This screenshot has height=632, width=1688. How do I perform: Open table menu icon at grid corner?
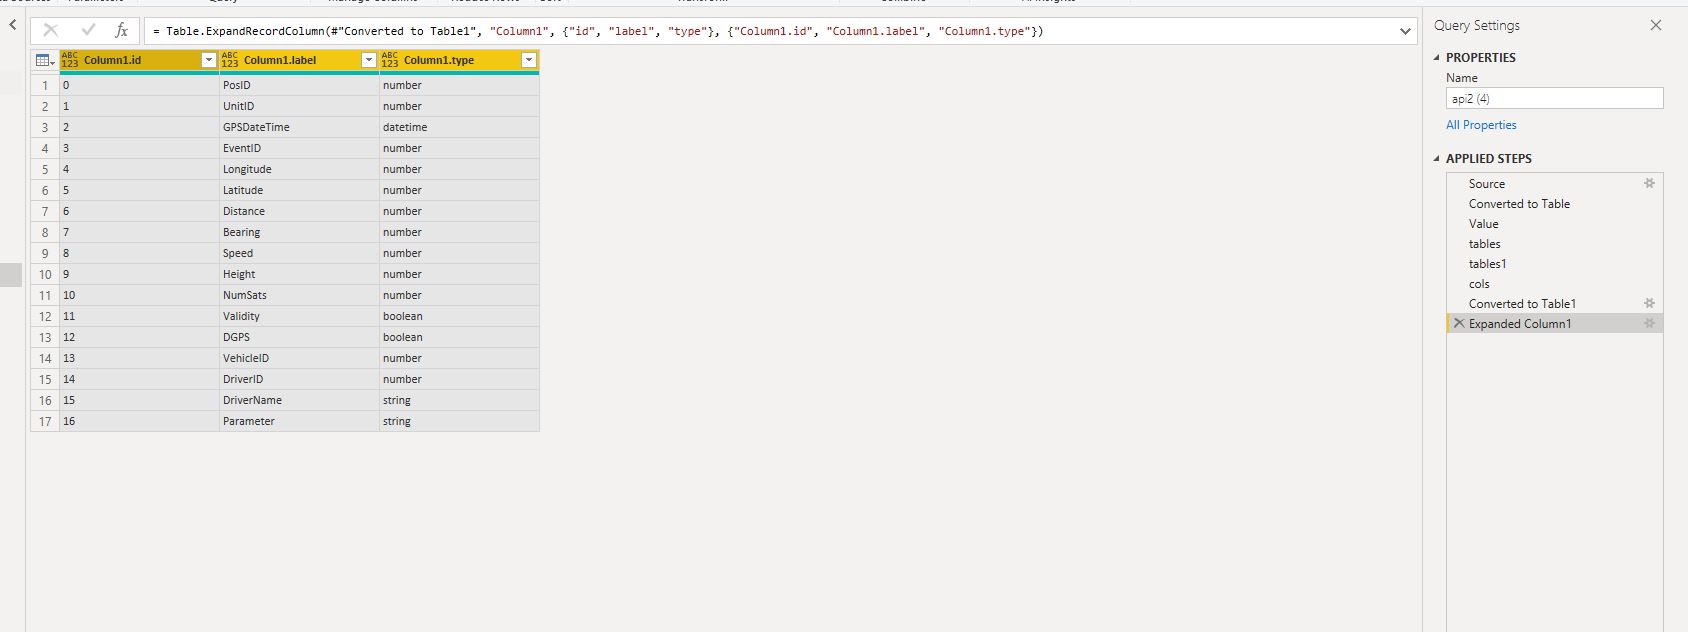(x=44, y=60)
